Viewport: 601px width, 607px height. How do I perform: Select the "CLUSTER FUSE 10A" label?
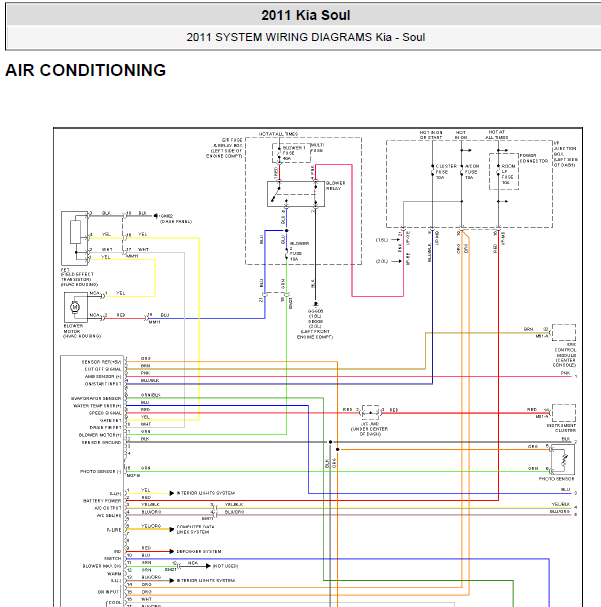[x=446, y=171]
